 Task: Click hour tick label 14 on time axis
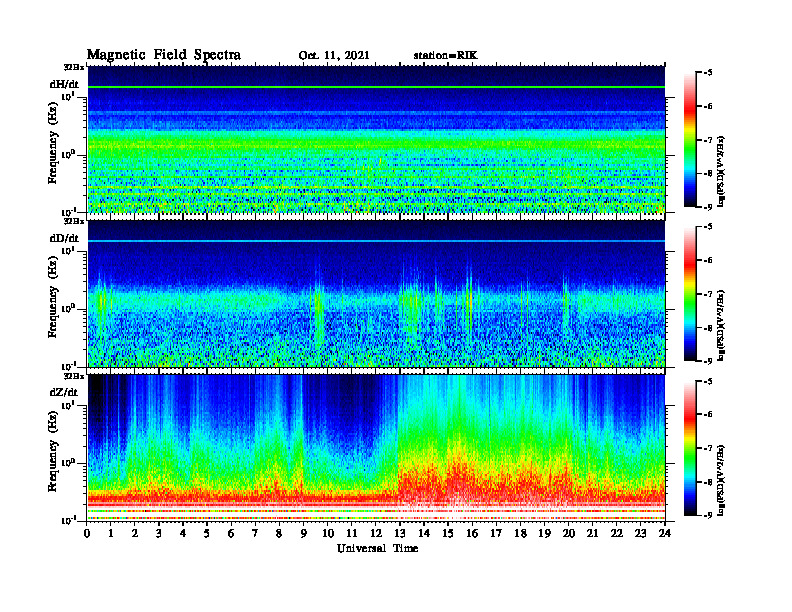pyautogui.click(x=424, y=534)
